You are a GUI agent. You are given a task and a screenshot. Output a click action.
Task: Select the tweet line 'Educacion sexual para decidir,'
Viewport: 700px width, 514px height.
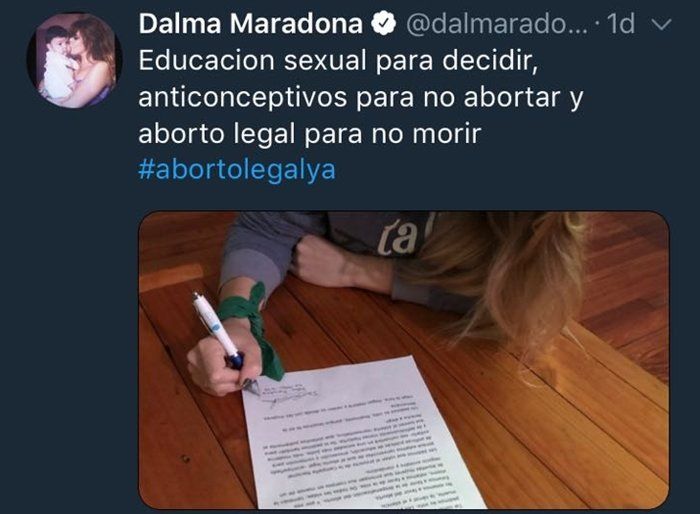tap(338, 61)
